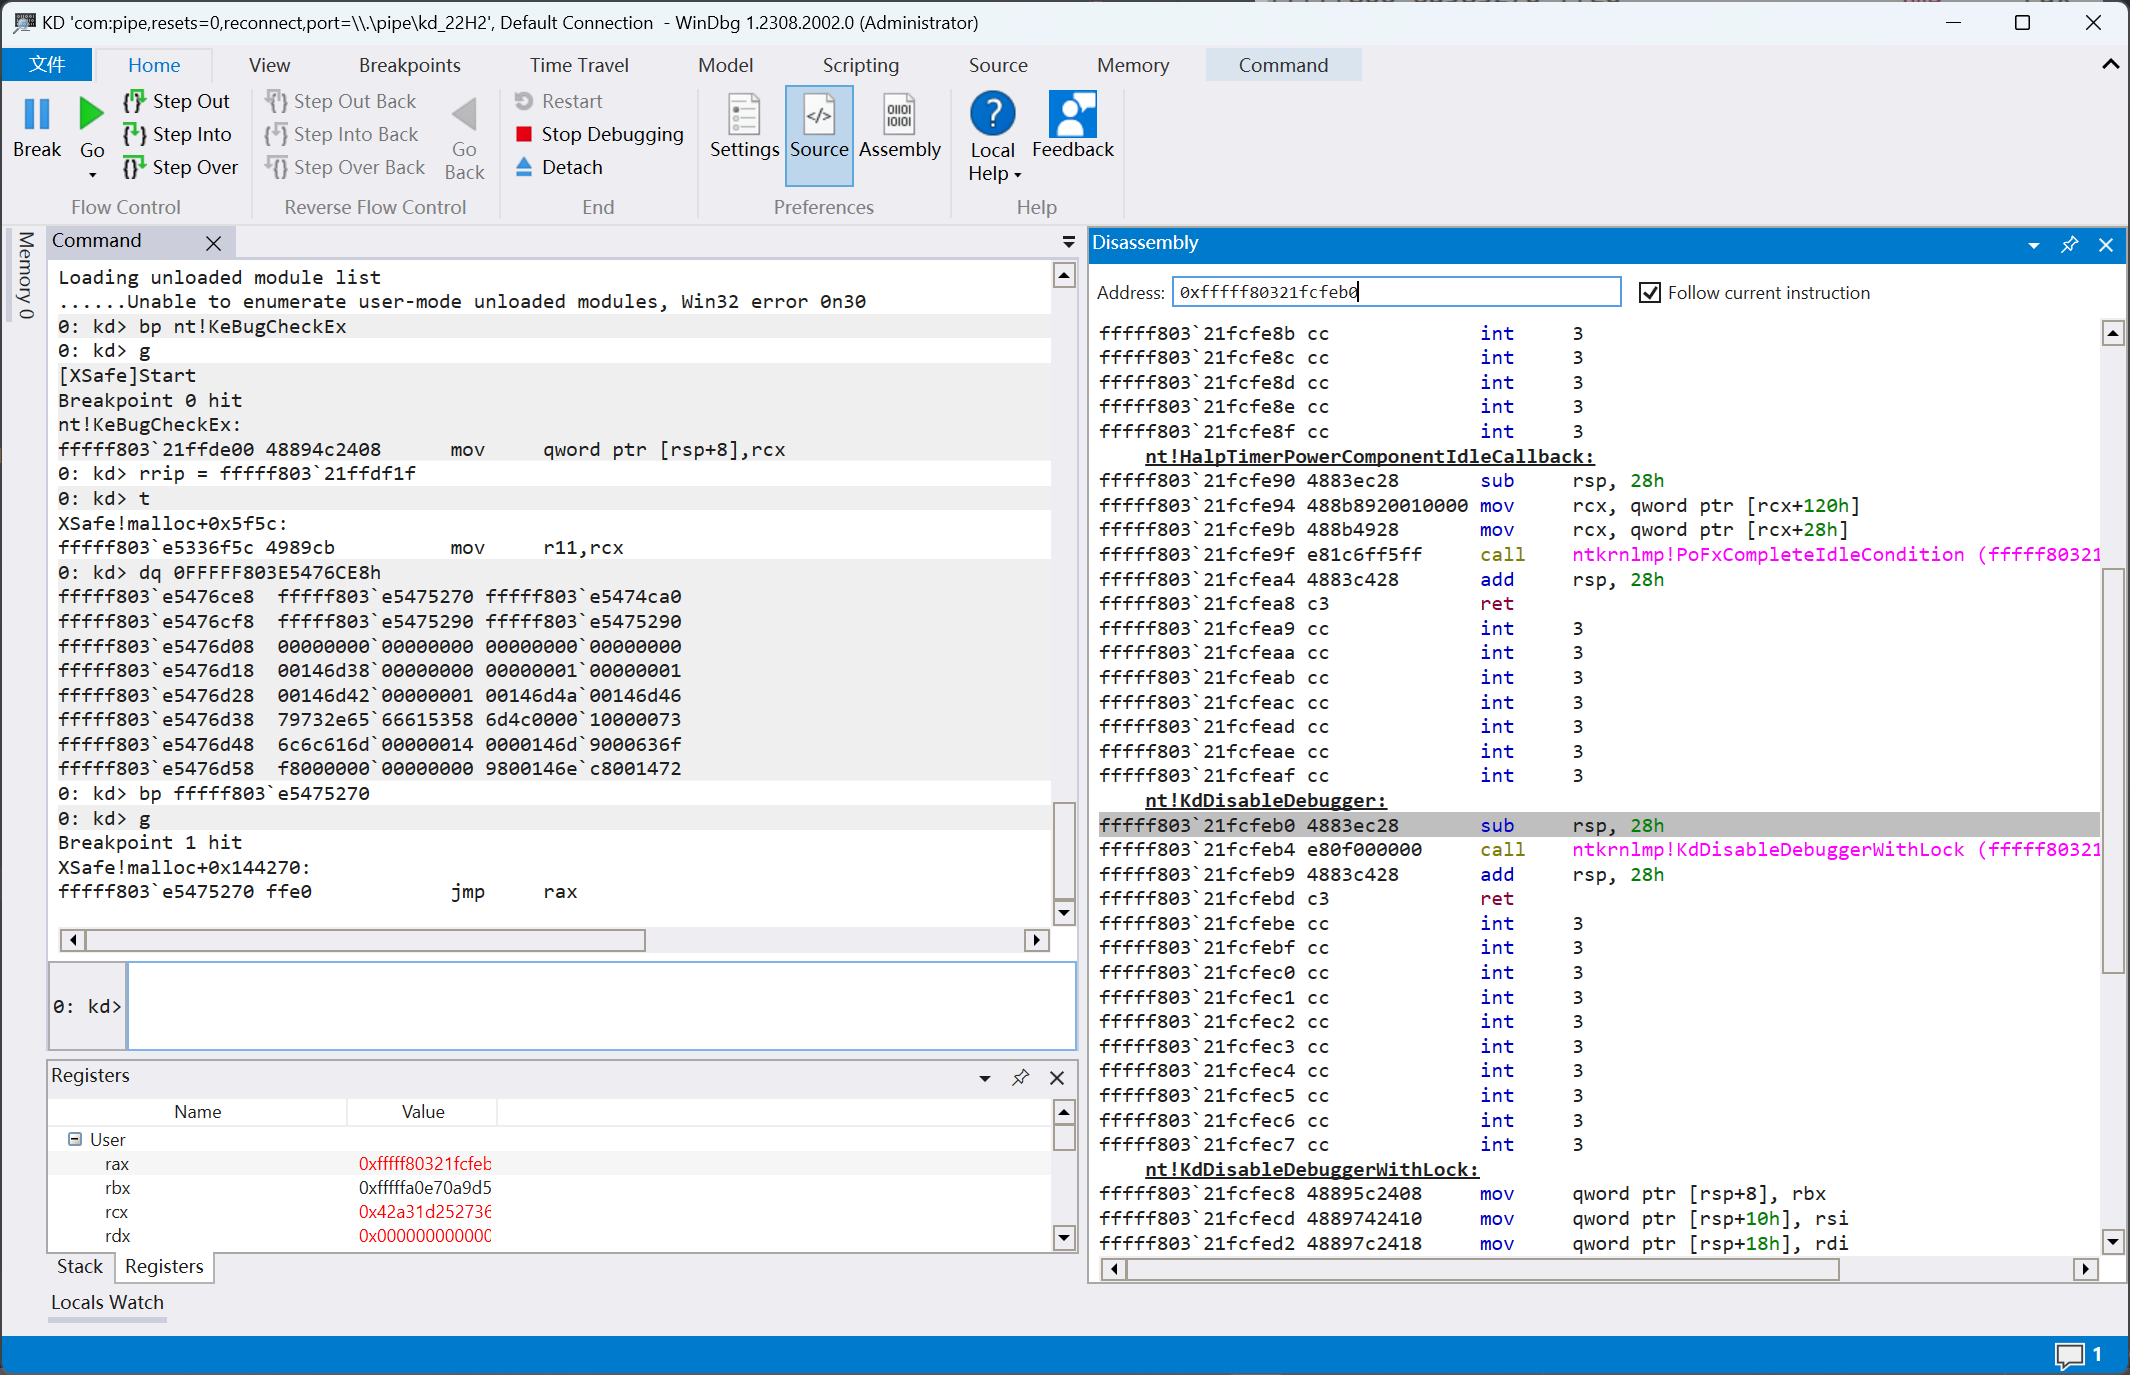Click the Step Over icon
Viewport: 2130px width, 1375px height.
click(134, 167)
